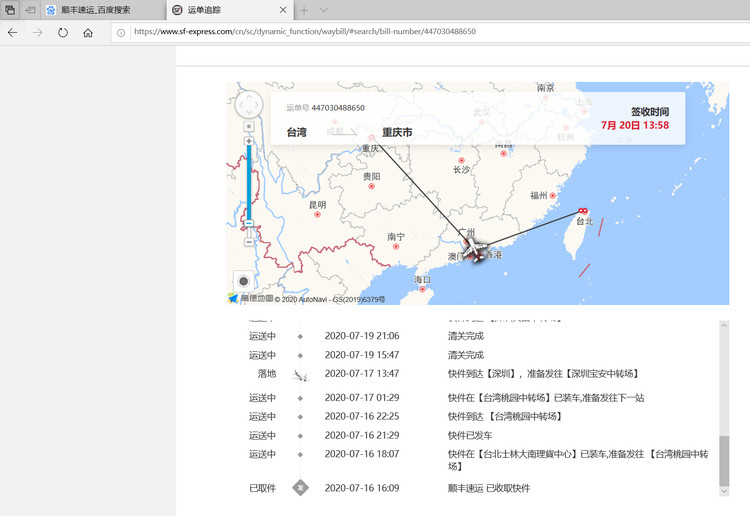Click the blue map zoom slider bar
750x518 pixels.
(x=249, y=182)
